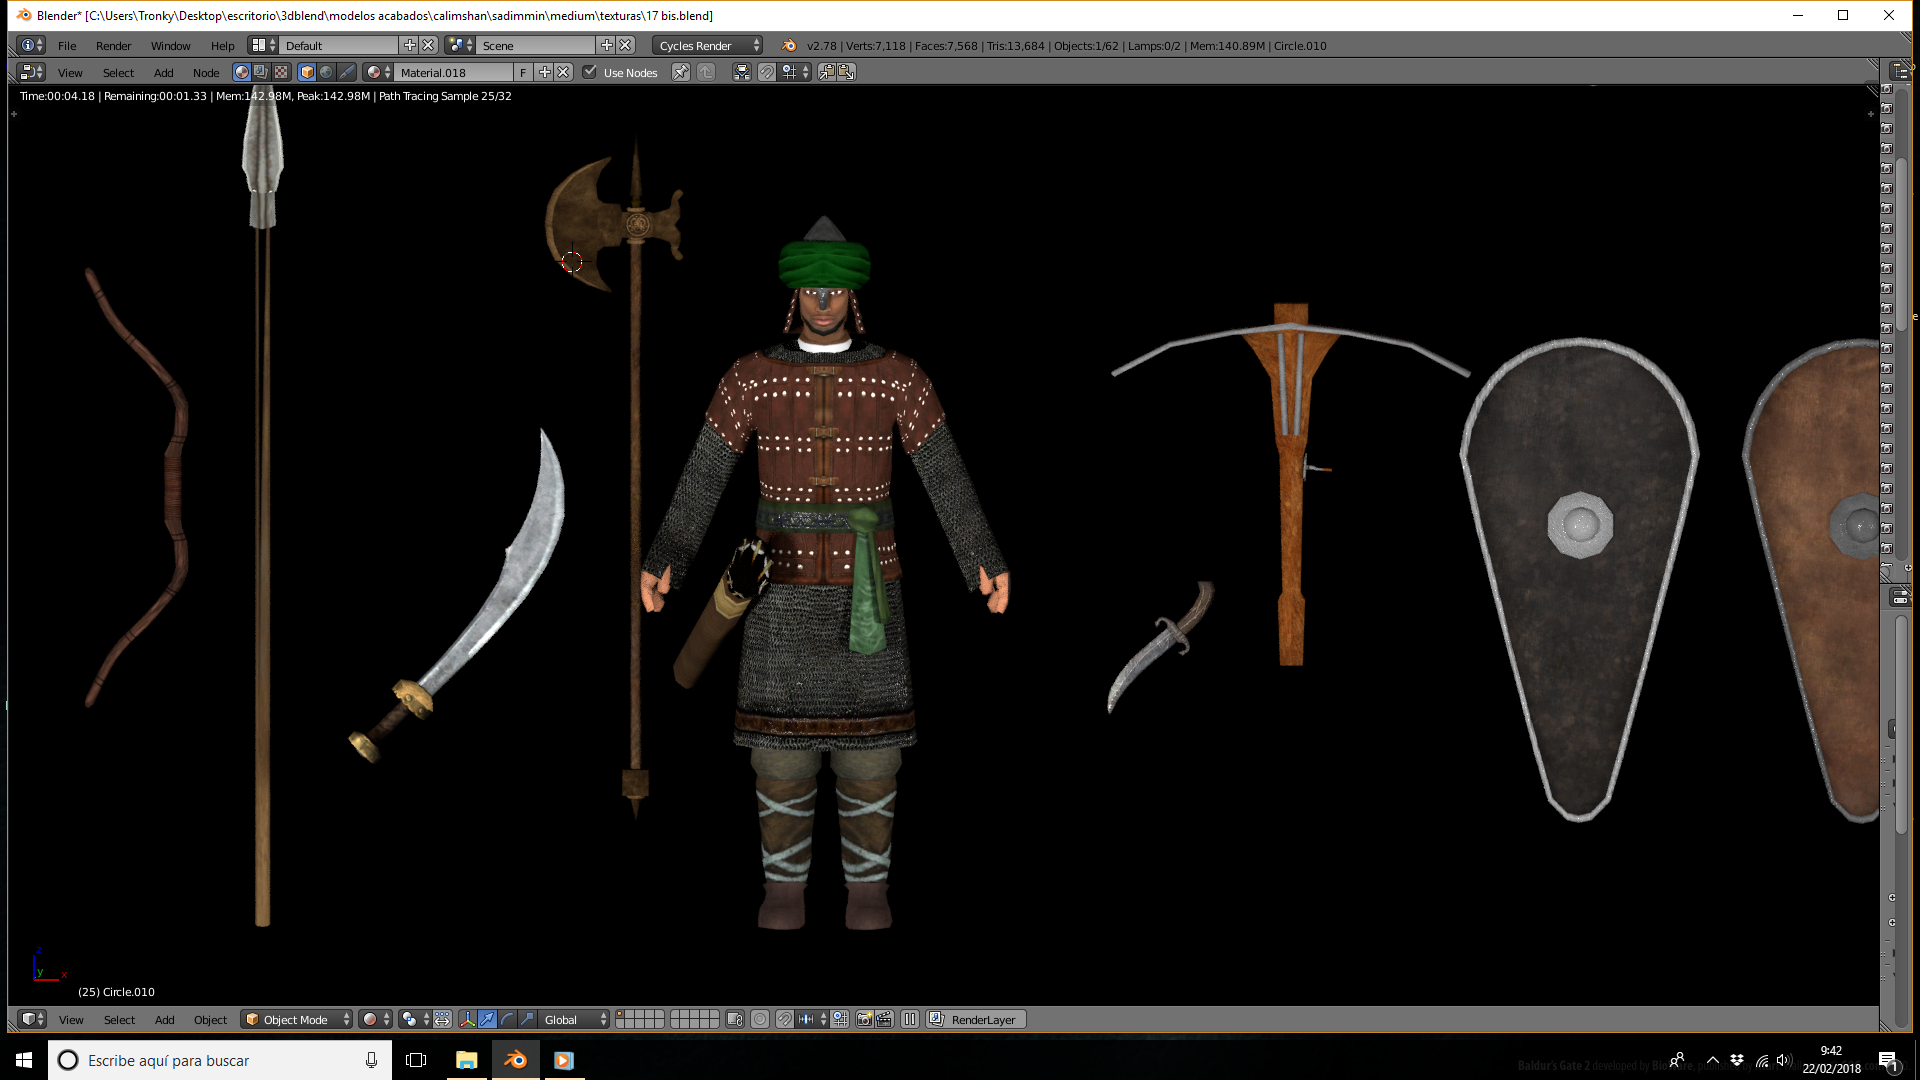Select the first visible layer box
Image resolution: width=1920 pixels, height=1080 pixels.
pos(620,1015)
